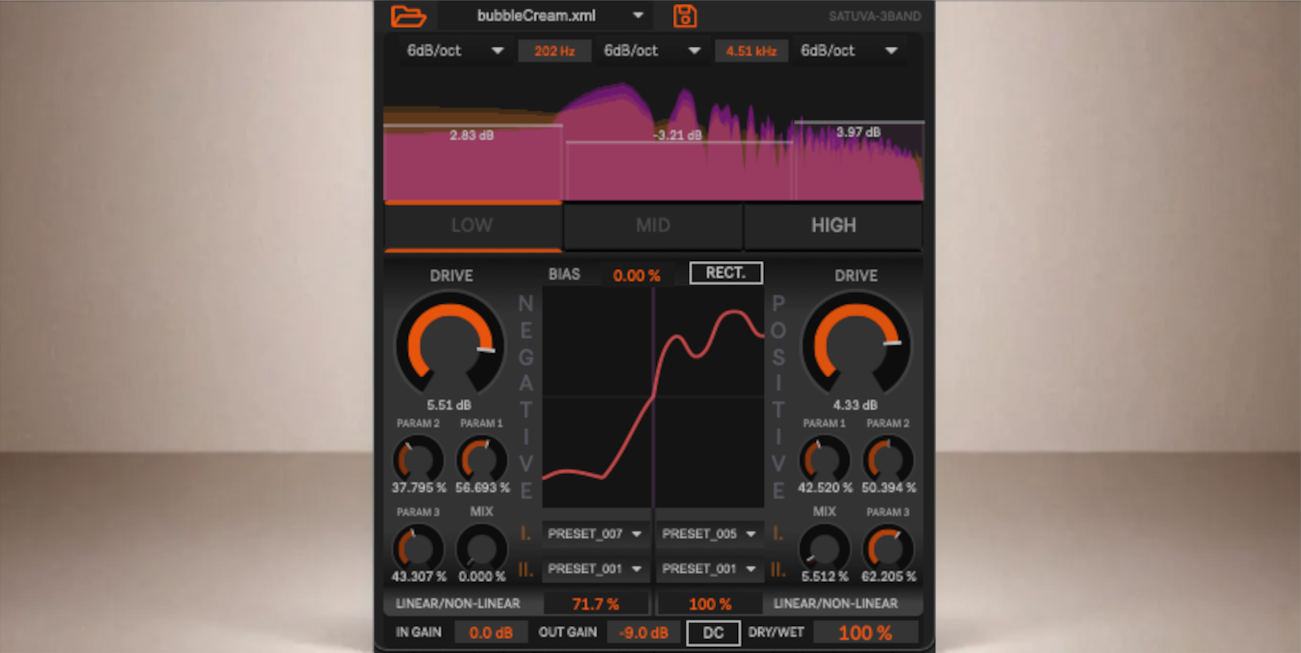Toggle the DC filter button
The image size is (1301, 653).
click(713, 632)
